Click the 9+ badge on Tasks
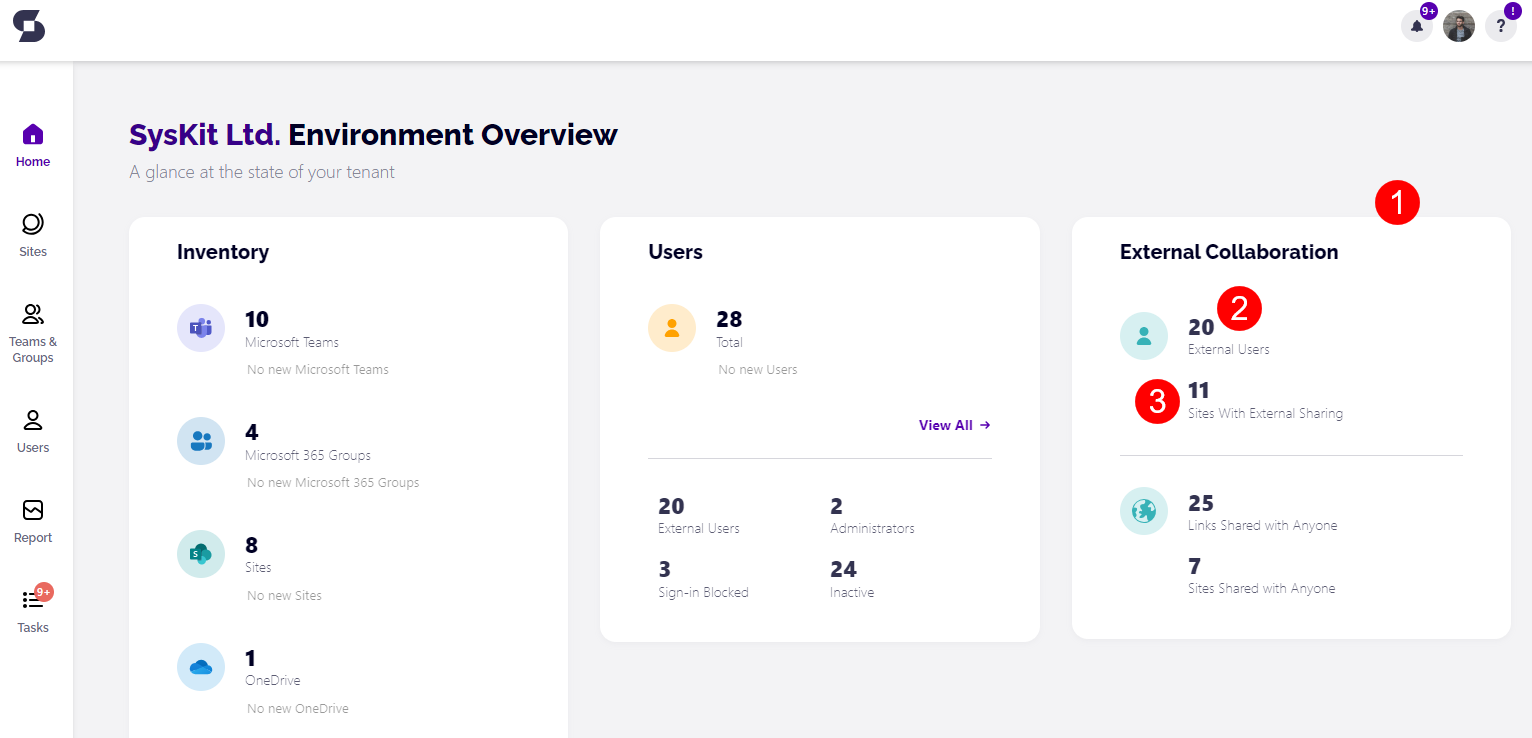1532x738 pixels. tap(44, 590)
